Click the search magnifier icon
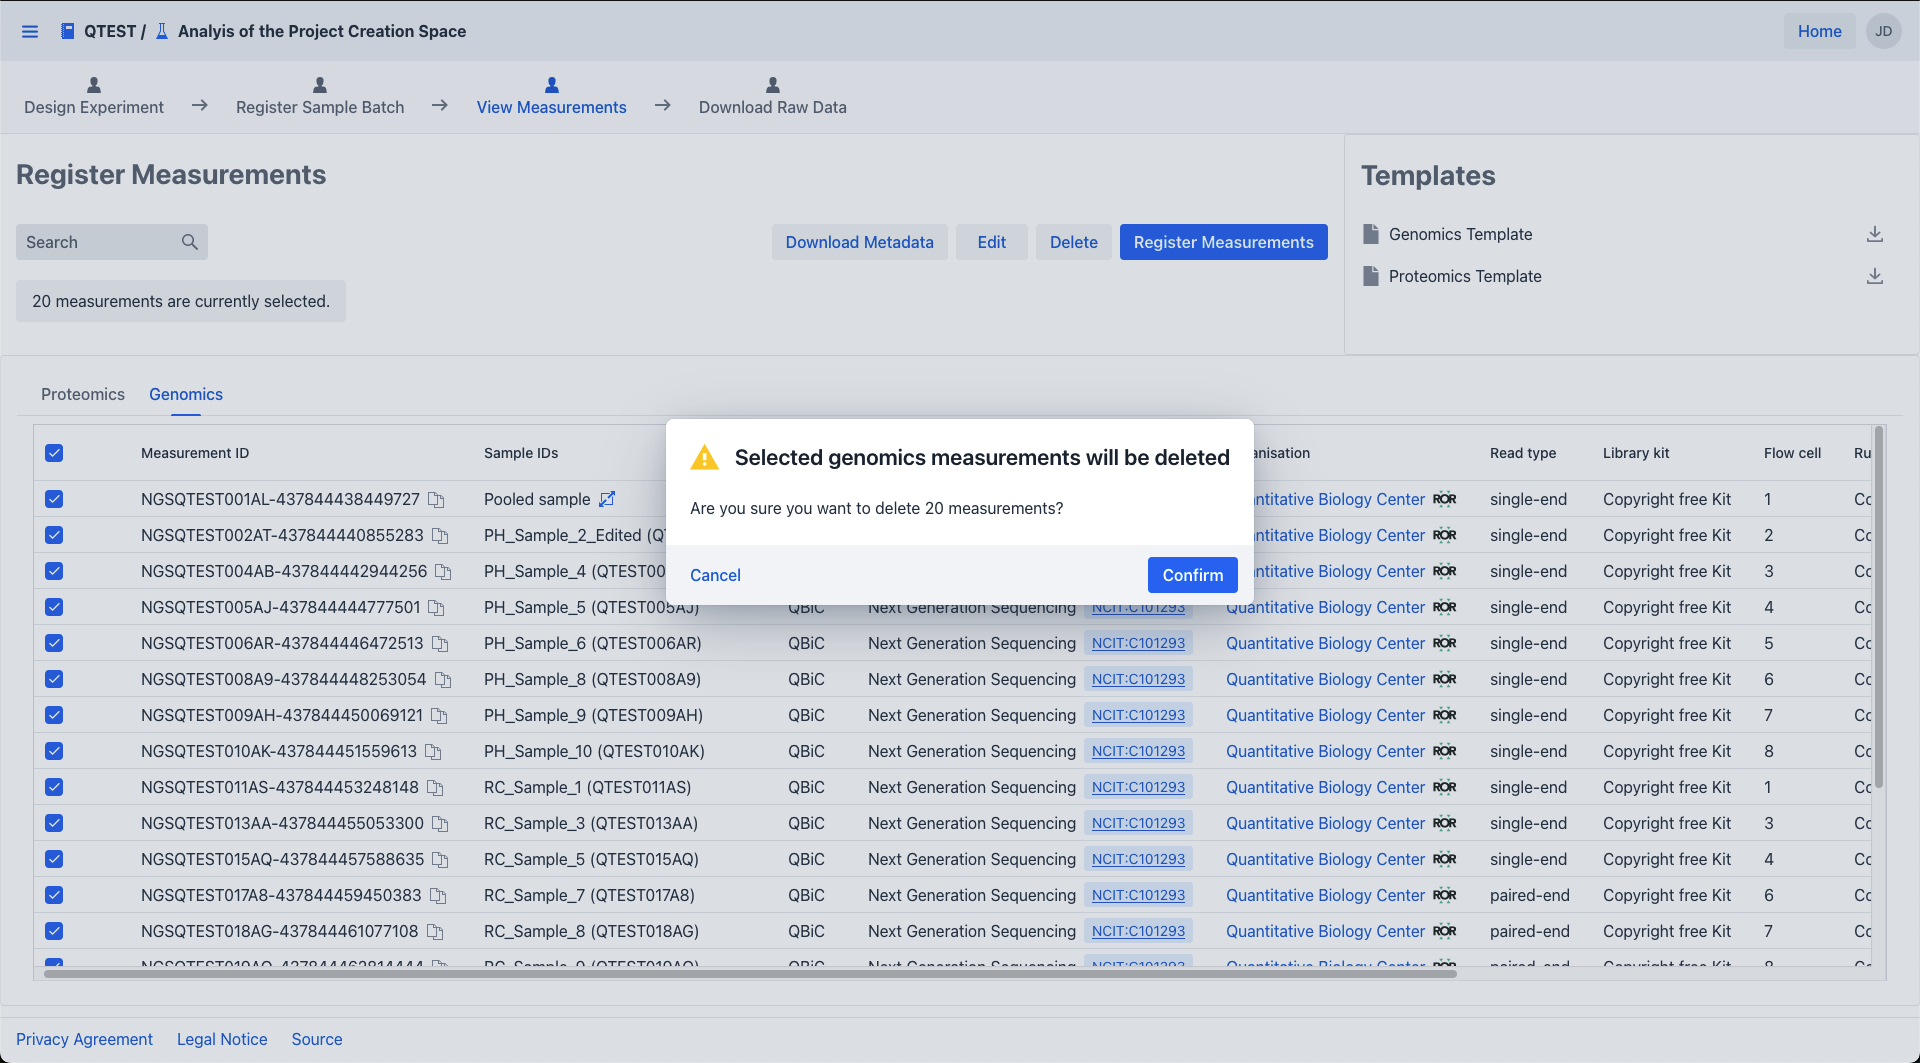The width and height of the screenshot is (1920, 1063). coord(190,242)
